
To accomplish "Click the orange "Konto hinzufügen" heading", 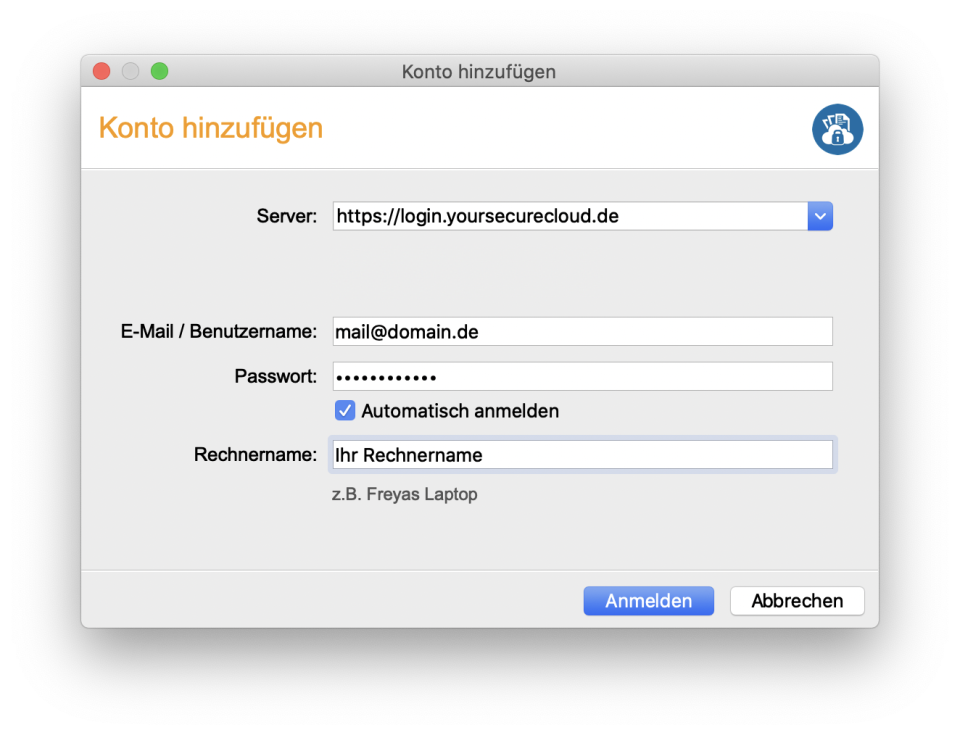I will point(210,128).
